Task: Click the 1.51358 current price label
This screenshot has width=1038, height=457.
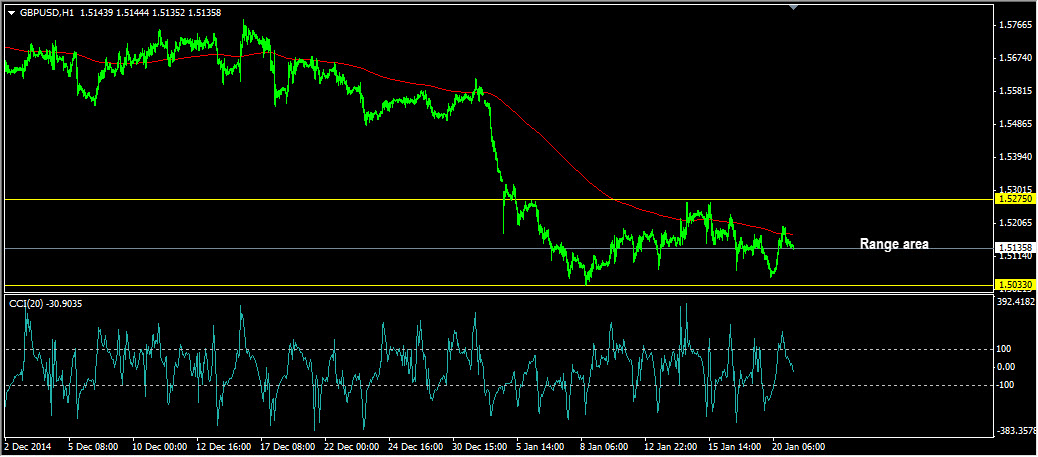Action: [x=1015, y=248]
